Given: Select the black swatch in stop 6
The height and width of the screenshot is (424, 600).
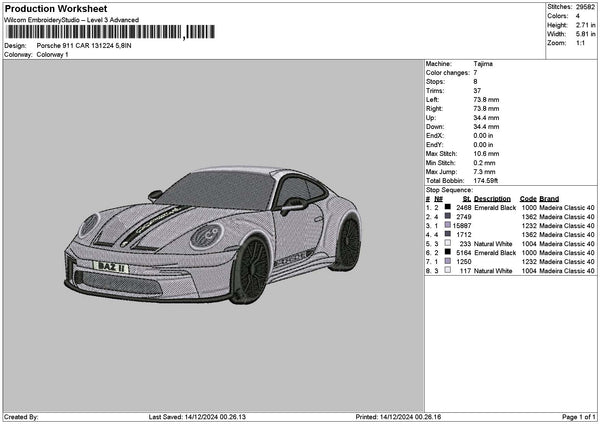Looking at the screenshot, I should (x=448, y=252).
